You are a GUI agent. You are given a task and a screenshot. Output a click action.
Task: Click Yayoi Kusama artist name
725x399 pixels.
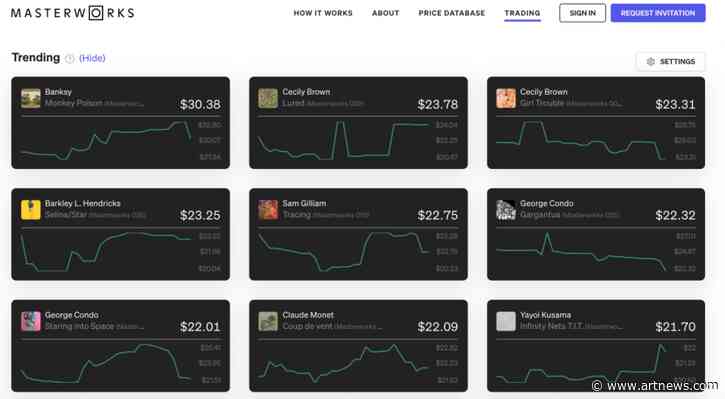(545, 315)
